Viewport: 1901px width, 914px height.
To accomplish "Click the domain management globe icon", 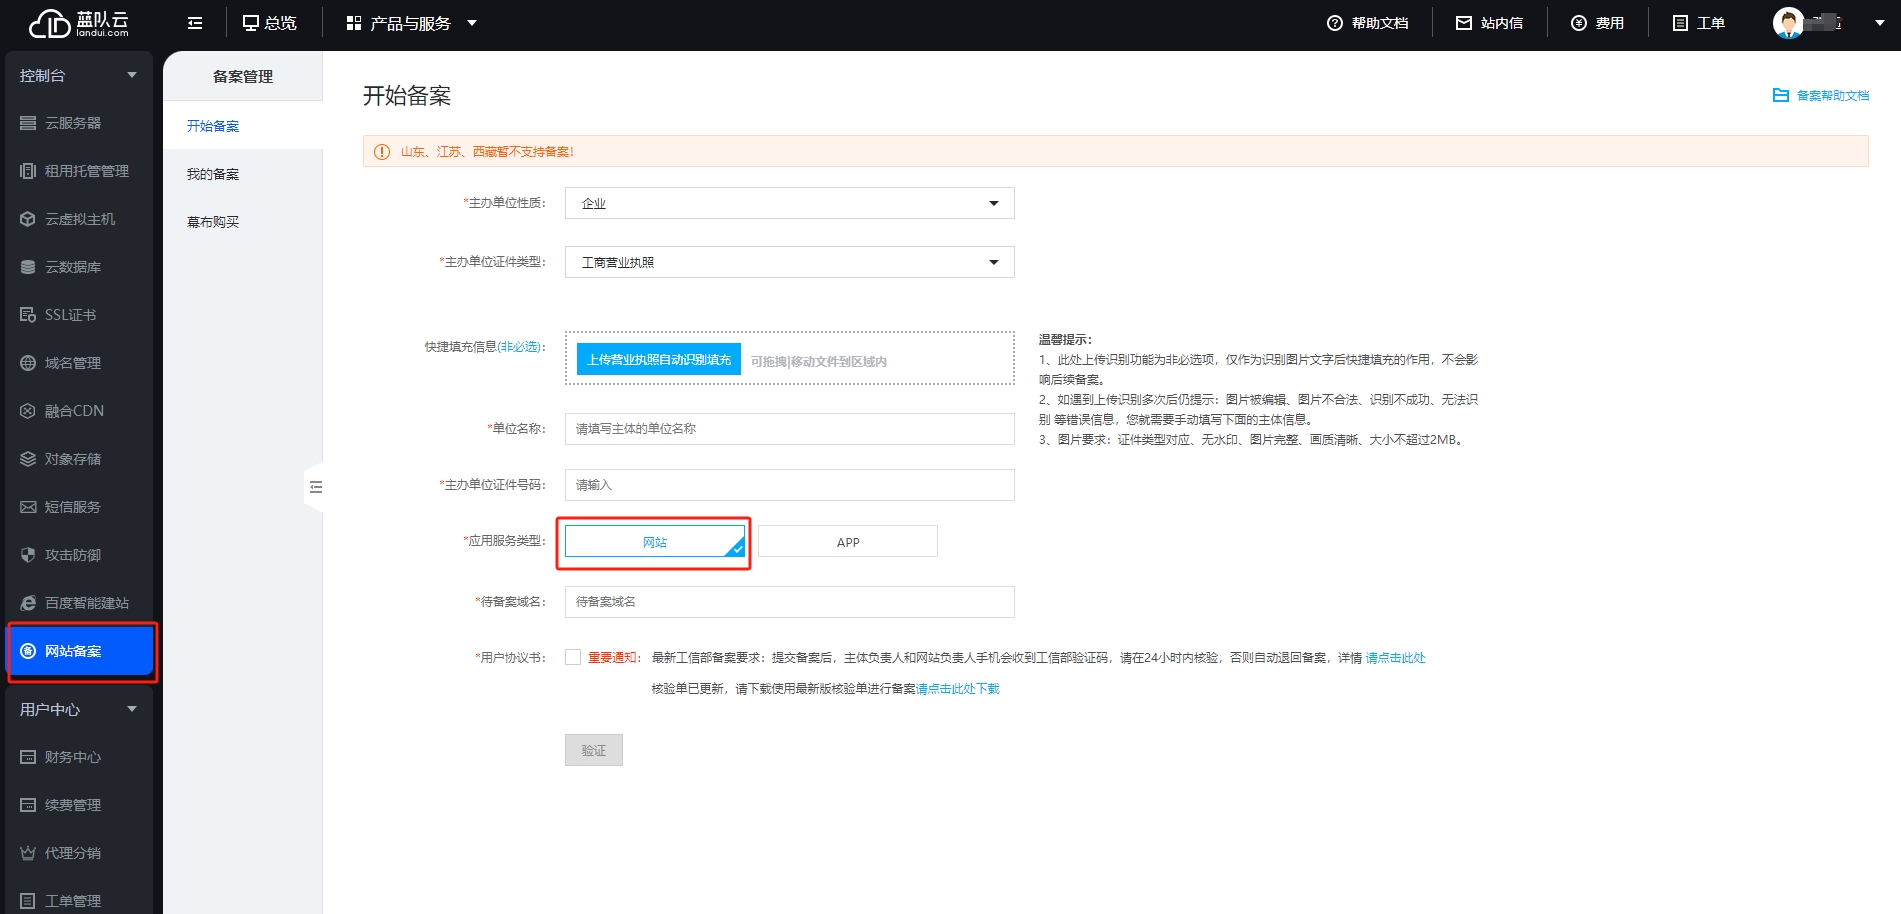I will click(x=28, y=363).
